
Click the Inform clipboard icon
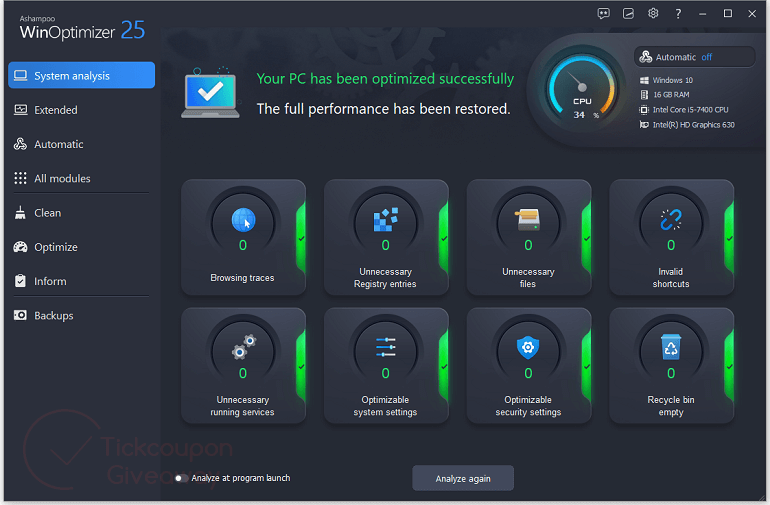point(20,281)
